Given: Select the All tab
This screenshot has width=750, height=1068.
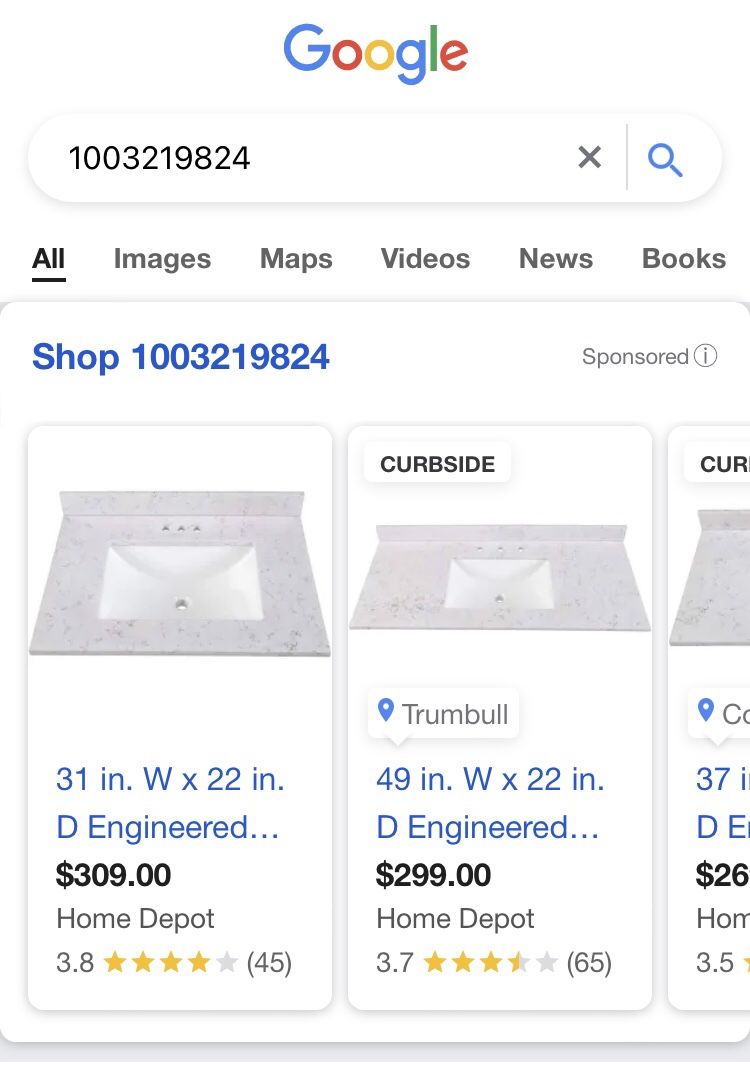Looking at the screenshot, I should tap(48, 259).
